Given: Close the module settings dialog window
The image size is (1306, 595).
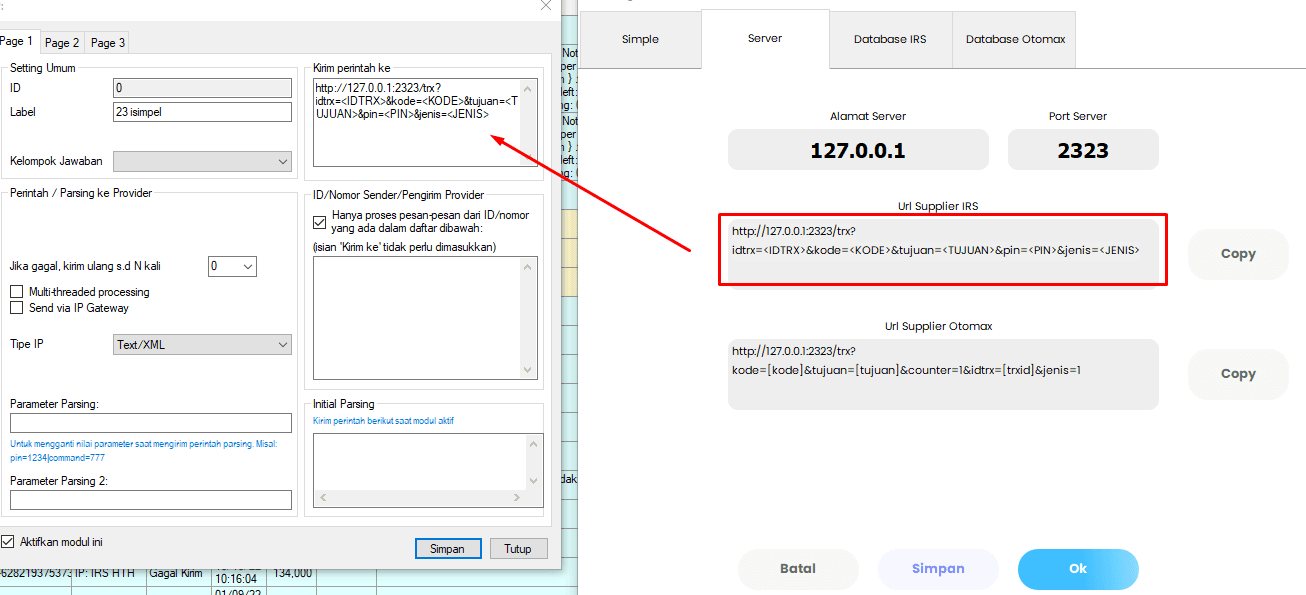Looking at the screenshot, I should pyautogui.click(x=545, y=6).
